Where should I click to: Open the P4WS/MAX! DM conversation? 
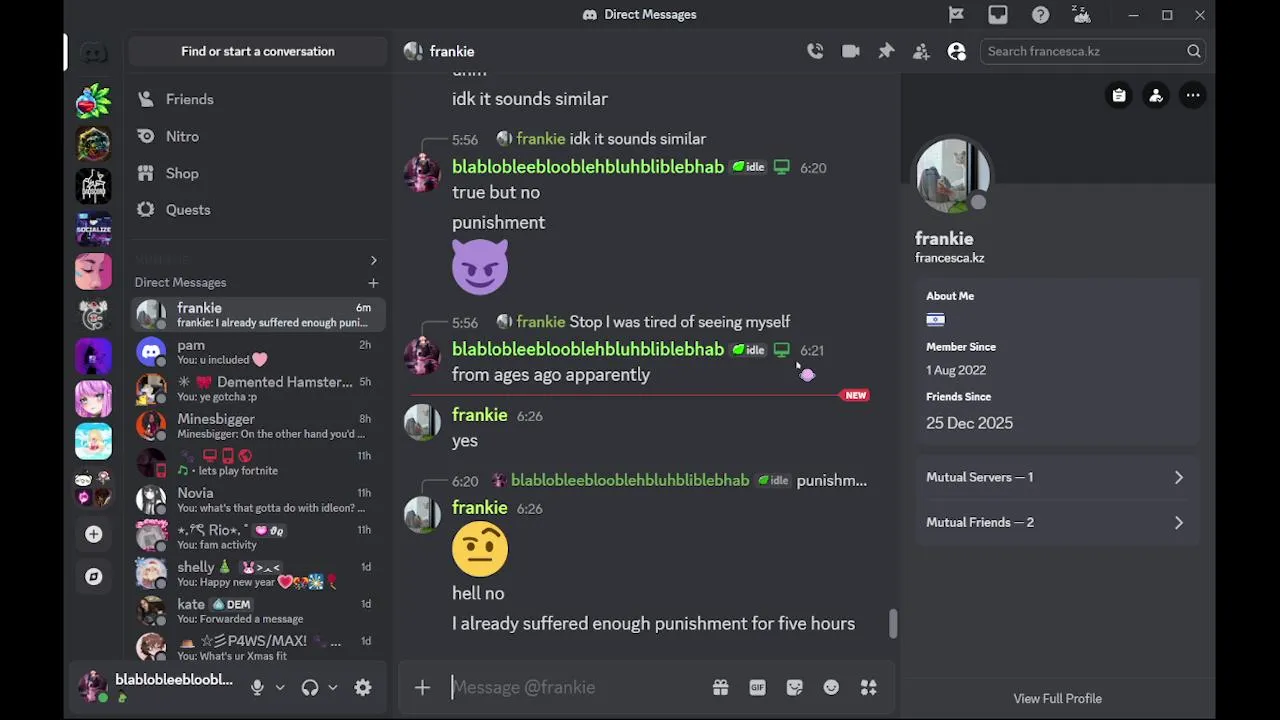coord(258,646)
